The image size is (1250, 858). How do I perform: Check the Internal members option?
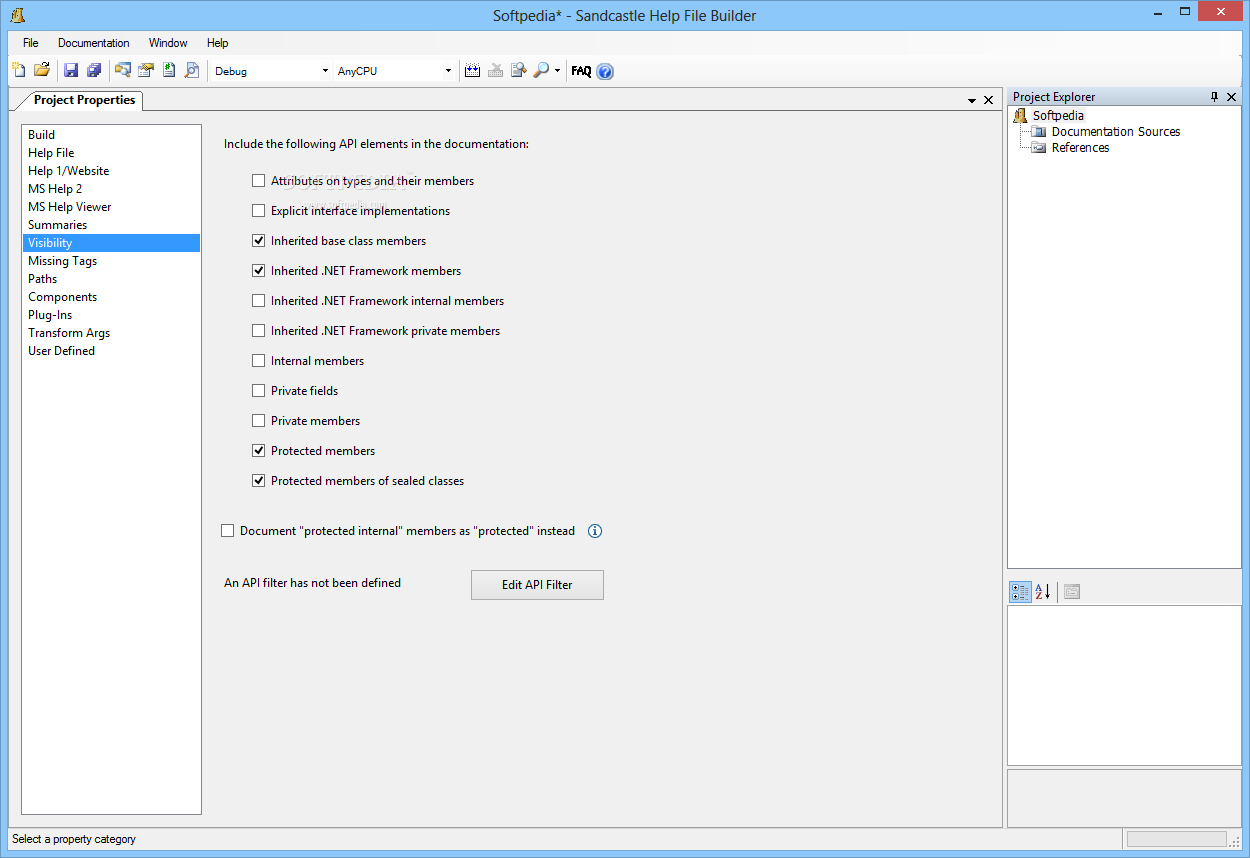click(x=259, y=361)
